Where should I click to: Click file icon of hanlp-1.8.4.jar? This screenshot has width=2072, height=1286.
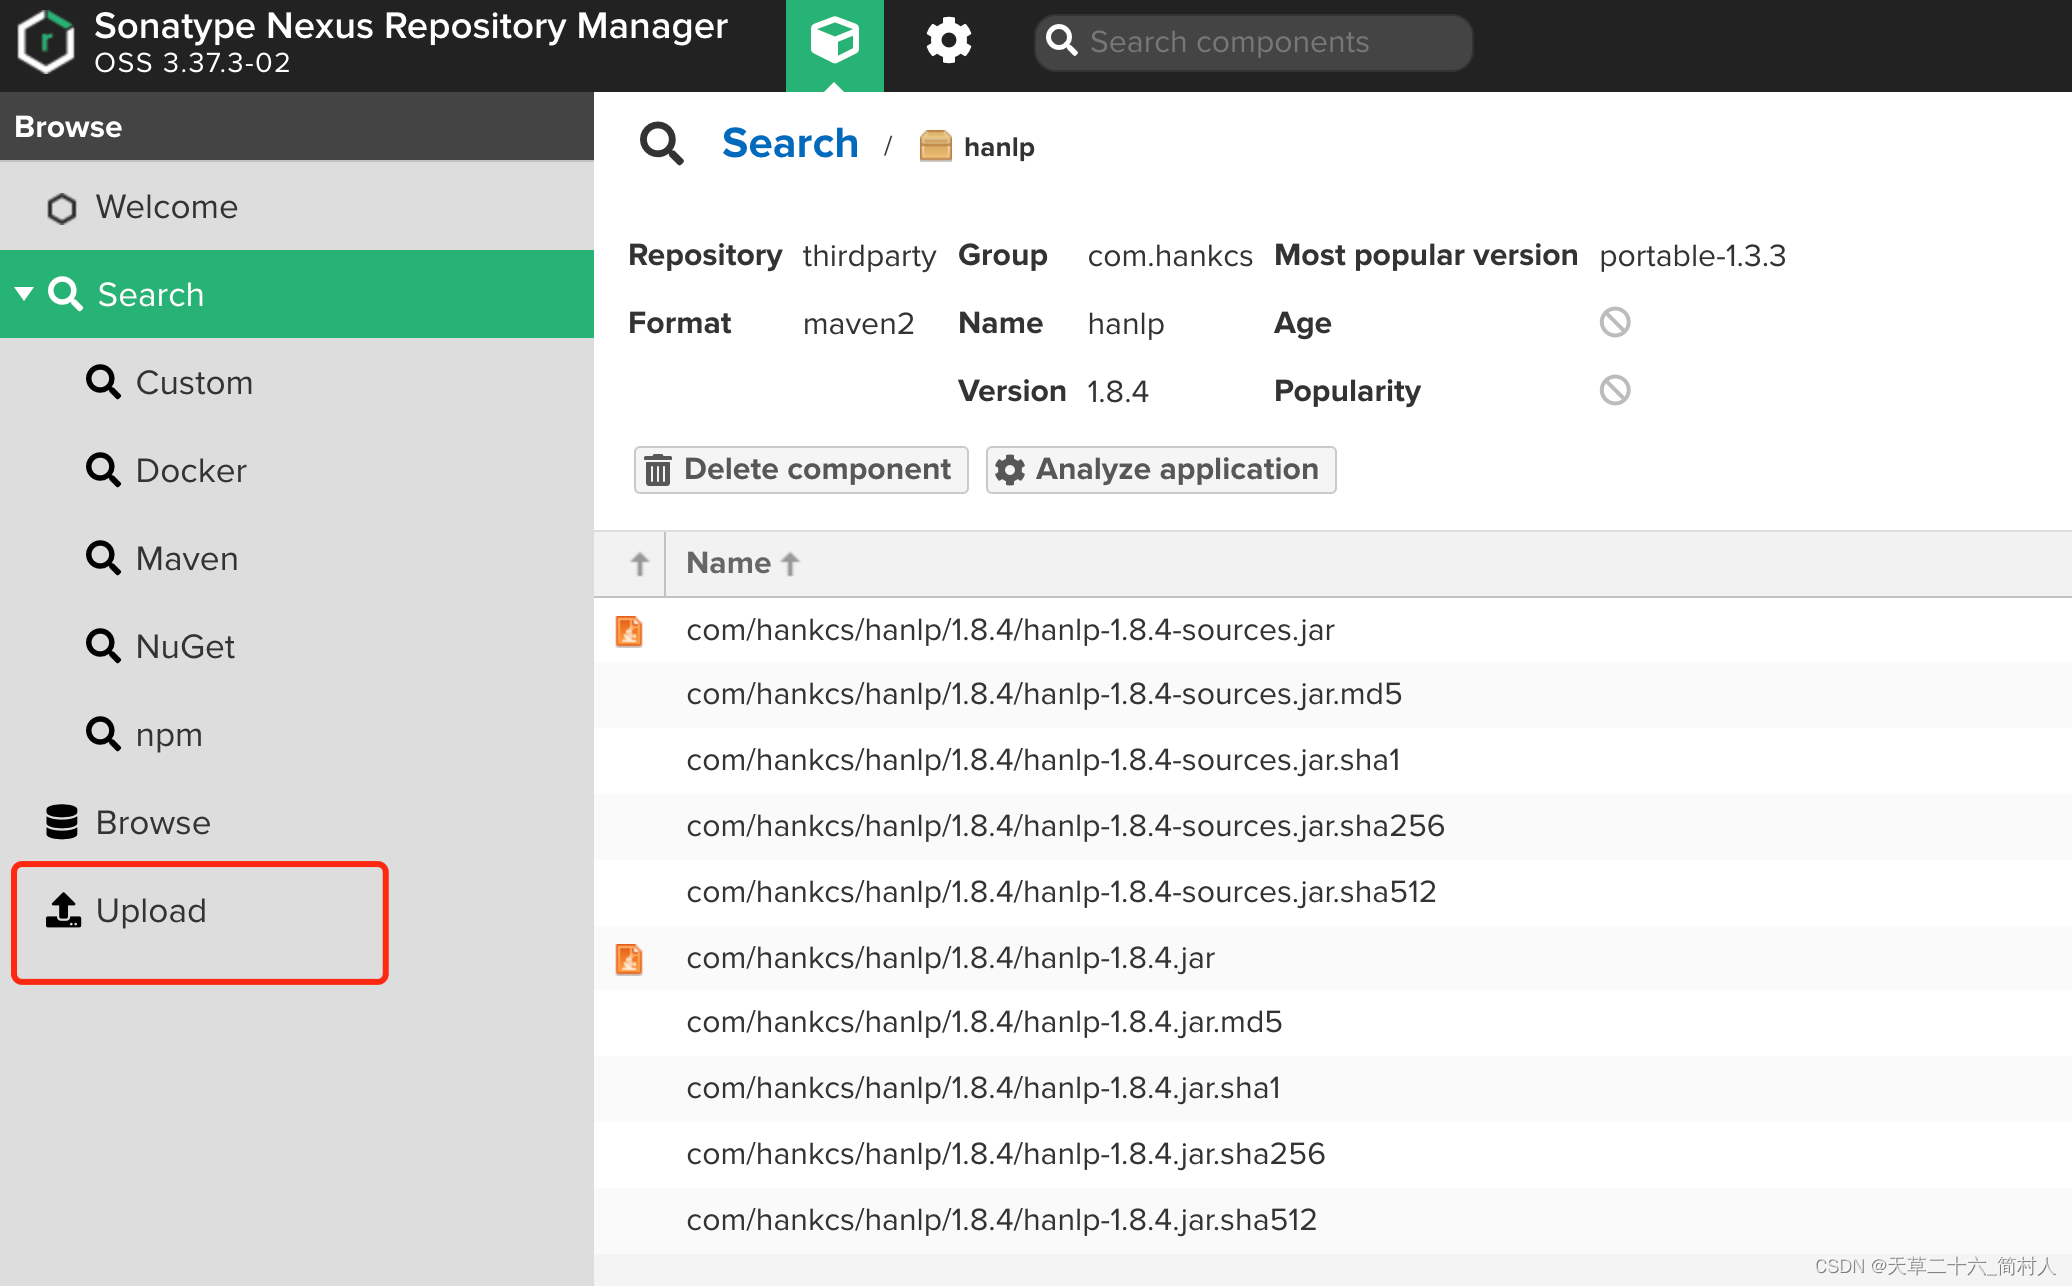coord(629,959)
